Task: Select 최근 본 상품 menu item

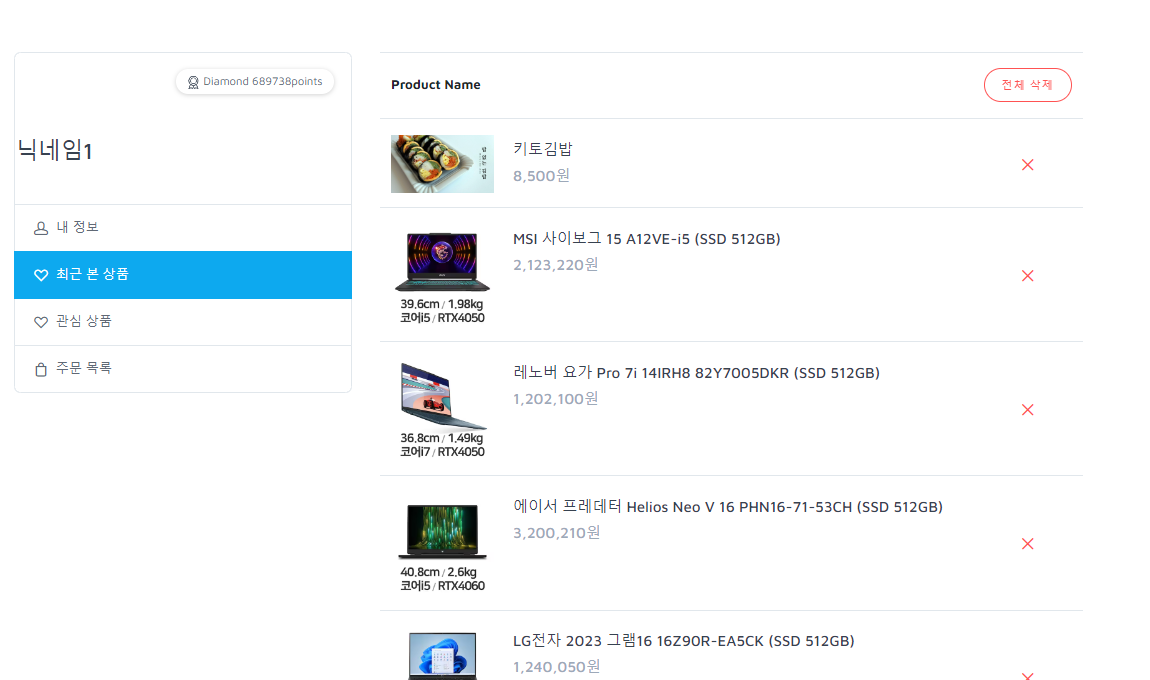Action: pos(183,275)
